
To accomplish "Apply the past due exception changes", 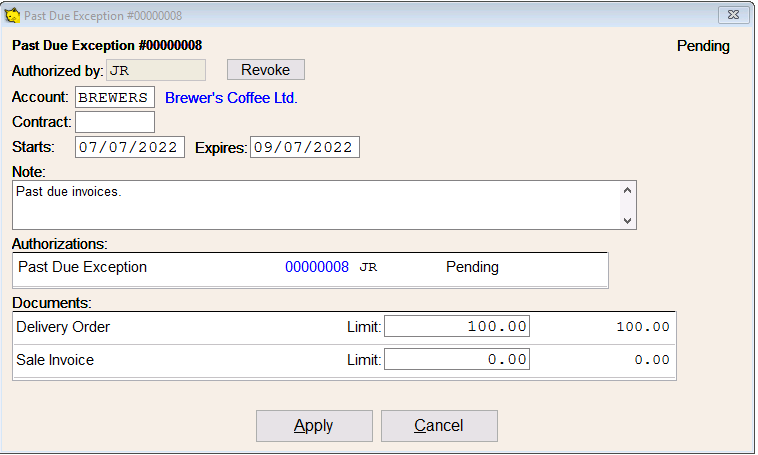I will 314,426.
